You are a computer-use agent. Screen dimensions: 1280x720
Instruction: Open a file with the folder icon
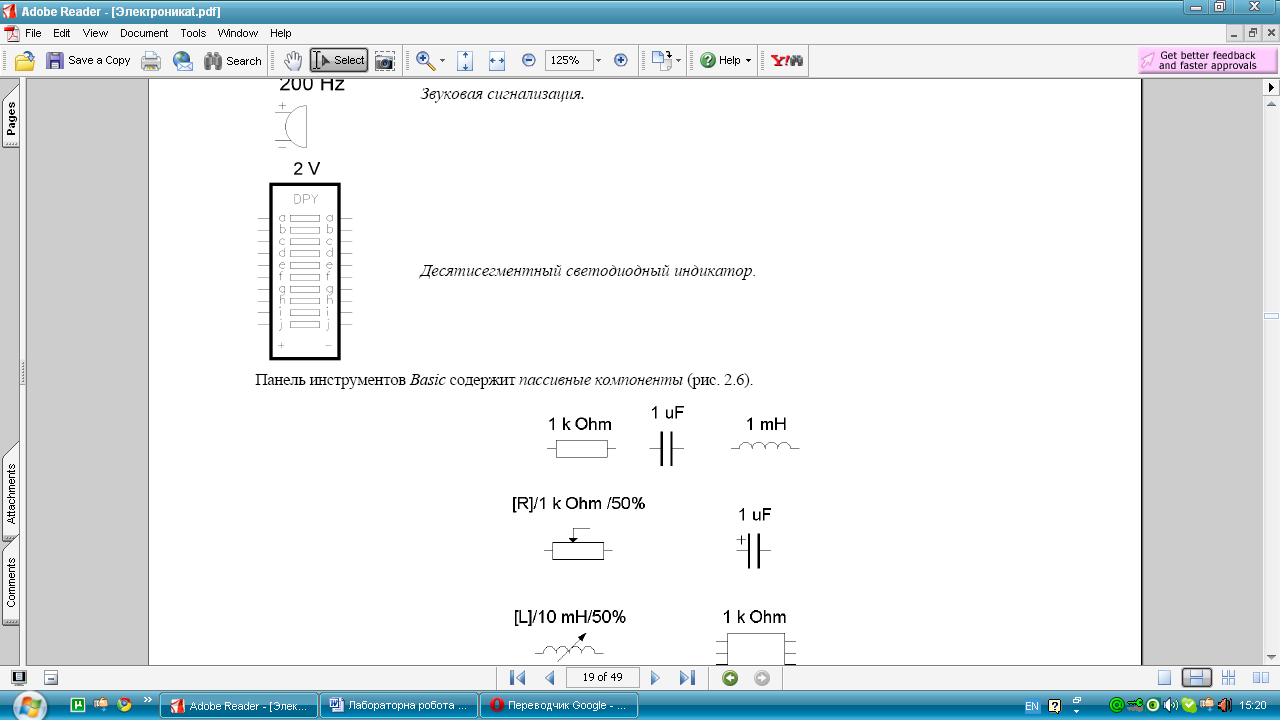pyautogui.click(x=25, y=60)
